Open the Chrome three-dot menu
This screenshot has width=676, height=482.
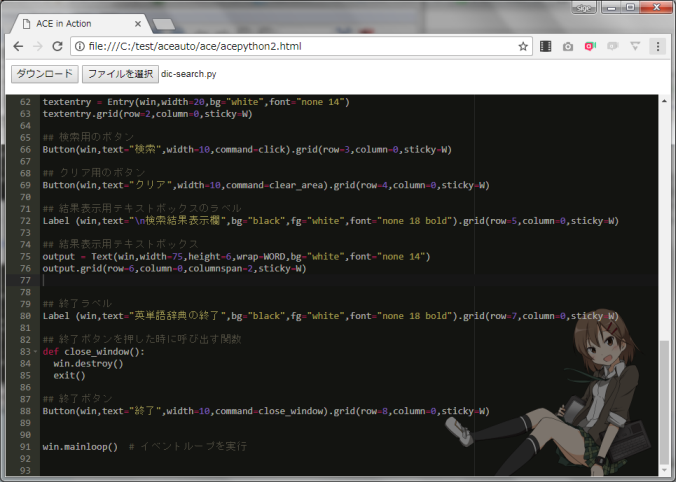pos(658,46)
